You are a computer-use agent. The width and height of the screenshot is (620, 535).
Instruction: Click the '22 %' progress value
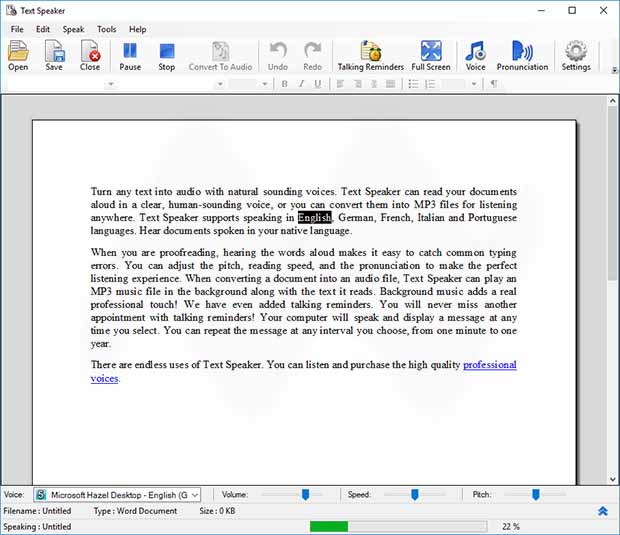point(510,527)
